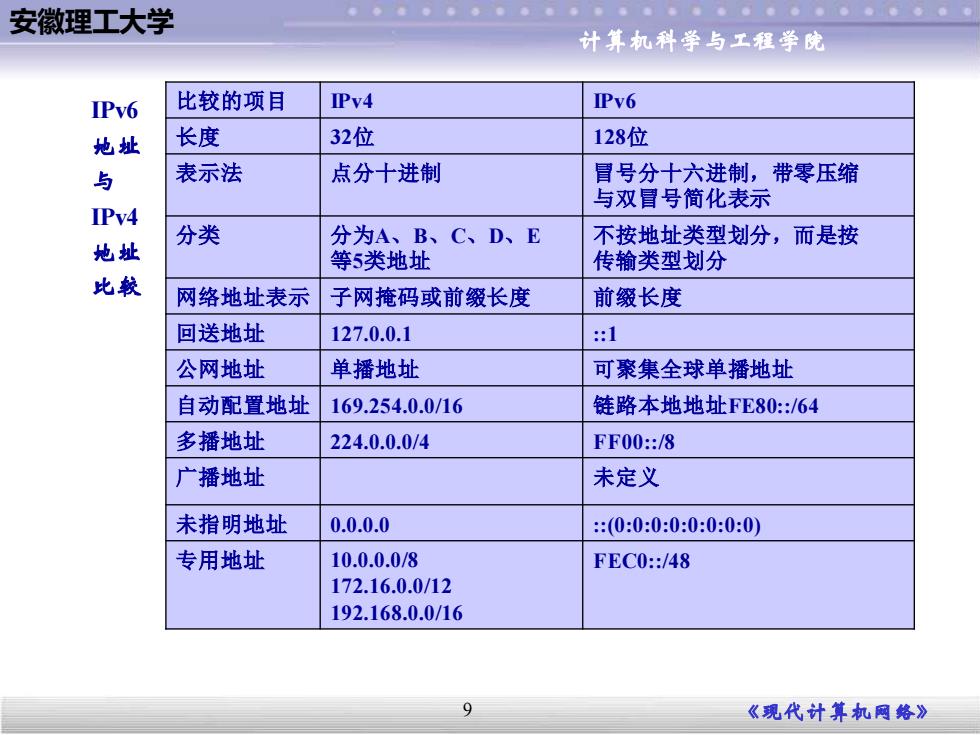Click the 192.168.0.0/16 address text
Image resolution: width=980 pixels, height=735 pixels.
tap(396, 612)
